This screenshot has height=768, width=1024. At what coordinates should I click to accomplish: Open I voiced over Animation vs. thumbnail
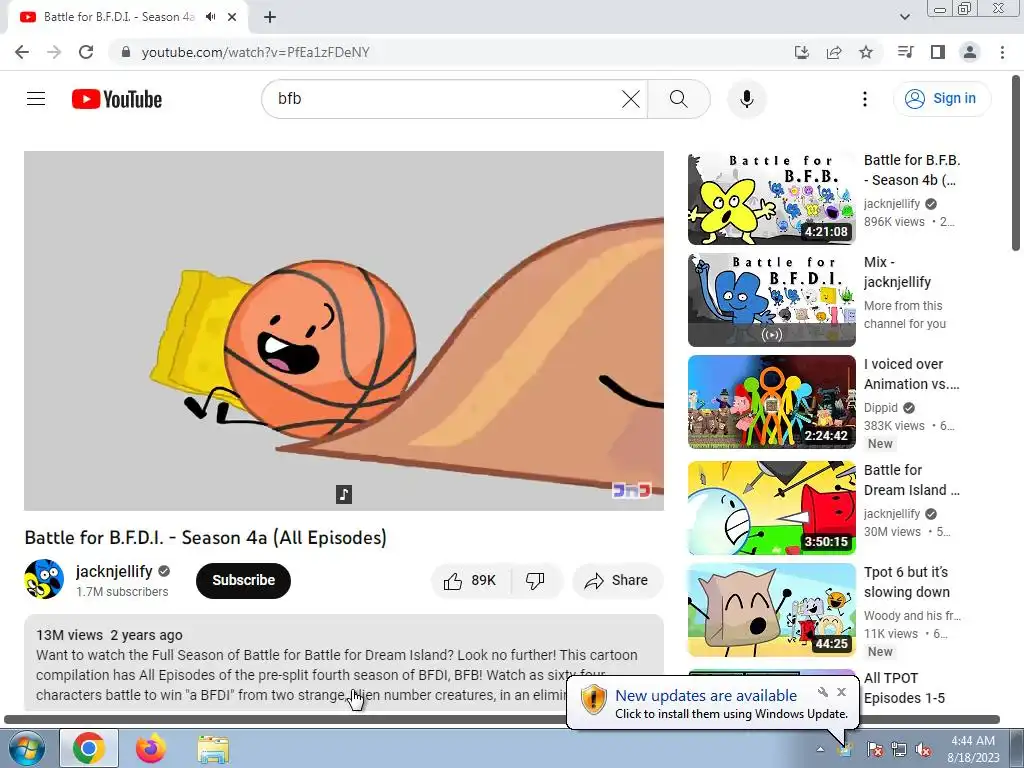[x=771, y=402]
